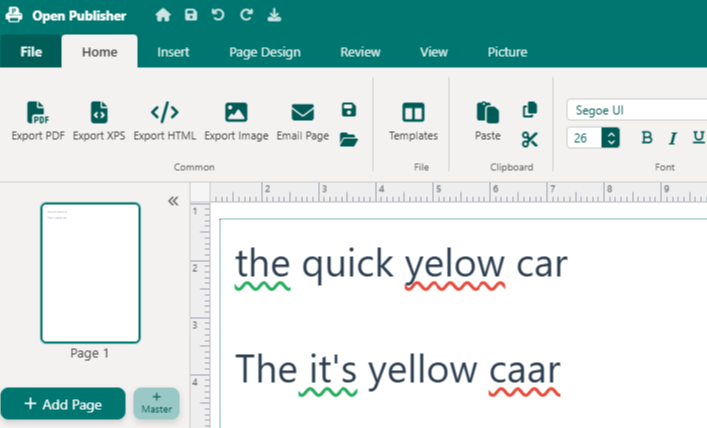The image size is (707, 428).
Task: Click the Save icon in title bar
Action: pyautogui.click(x=191, y=15)
